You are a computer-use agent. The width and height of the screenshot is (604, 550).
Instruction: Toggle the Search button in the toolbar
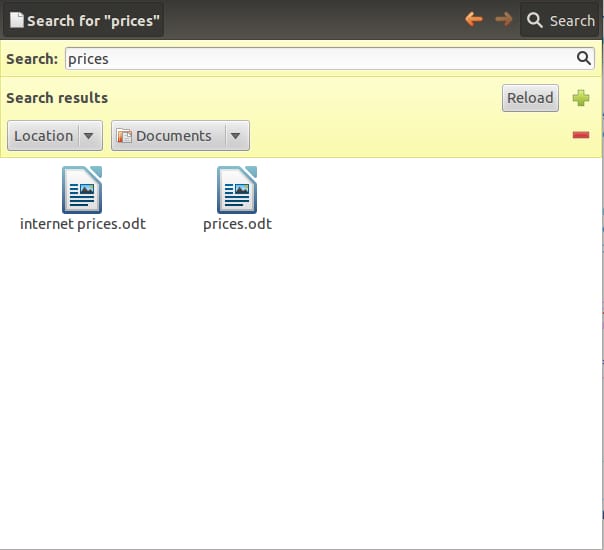point(560,20)
